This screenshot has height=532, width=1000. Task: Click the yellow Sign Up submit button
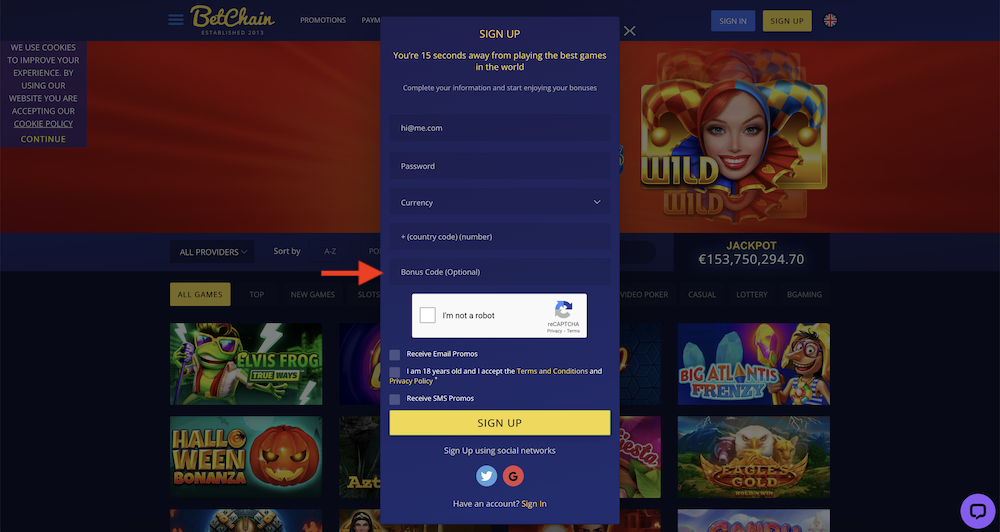[500, 423]
